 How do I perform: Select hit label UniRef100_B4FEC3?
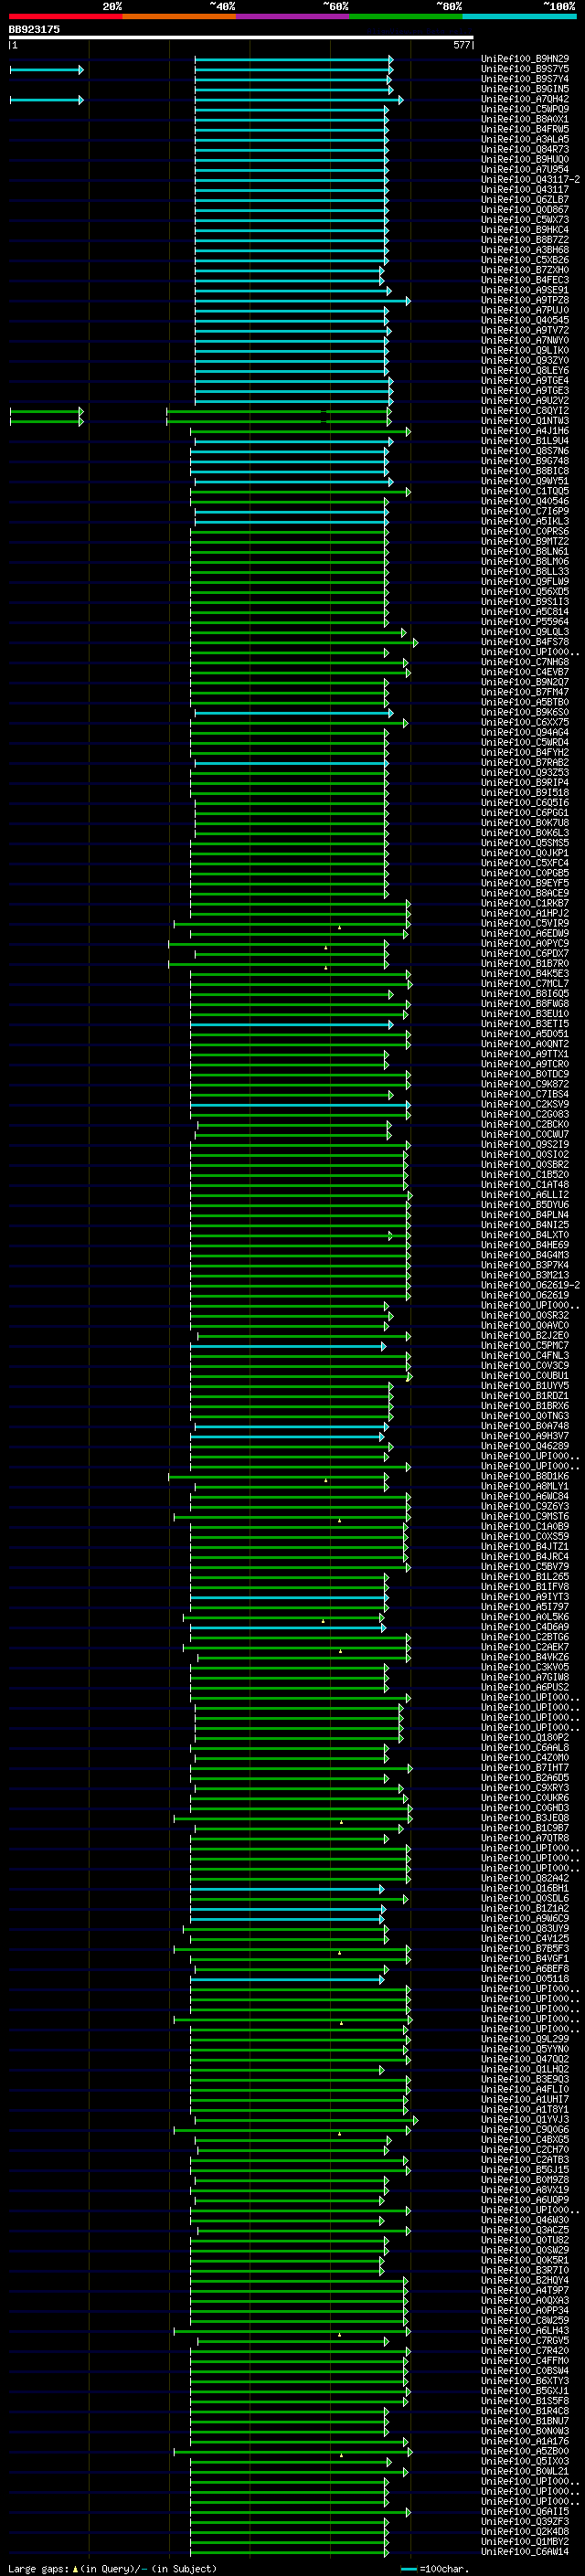pyautogui.click(x=525, y=280)
